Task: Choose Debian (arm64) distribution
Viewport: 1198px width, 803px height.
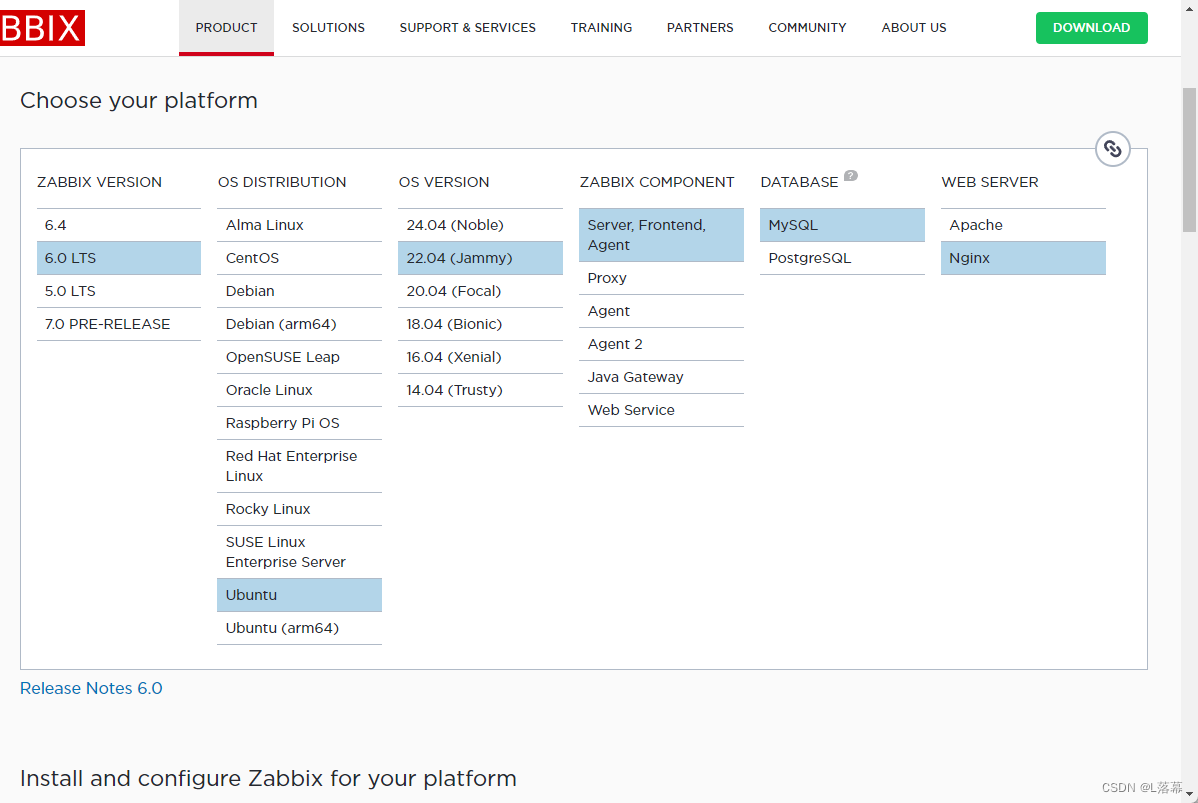Action: point(300,324)
